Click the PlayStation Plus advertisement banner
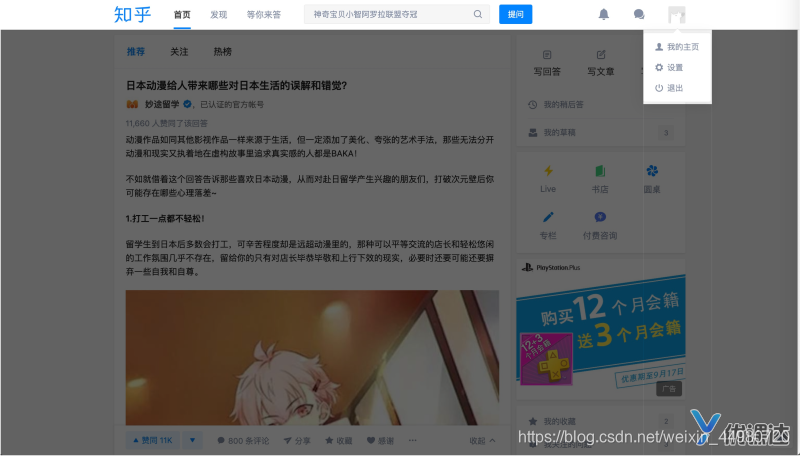Image resolution: width=800 pixels, height=456 pixels. click(x=601, y=329)
